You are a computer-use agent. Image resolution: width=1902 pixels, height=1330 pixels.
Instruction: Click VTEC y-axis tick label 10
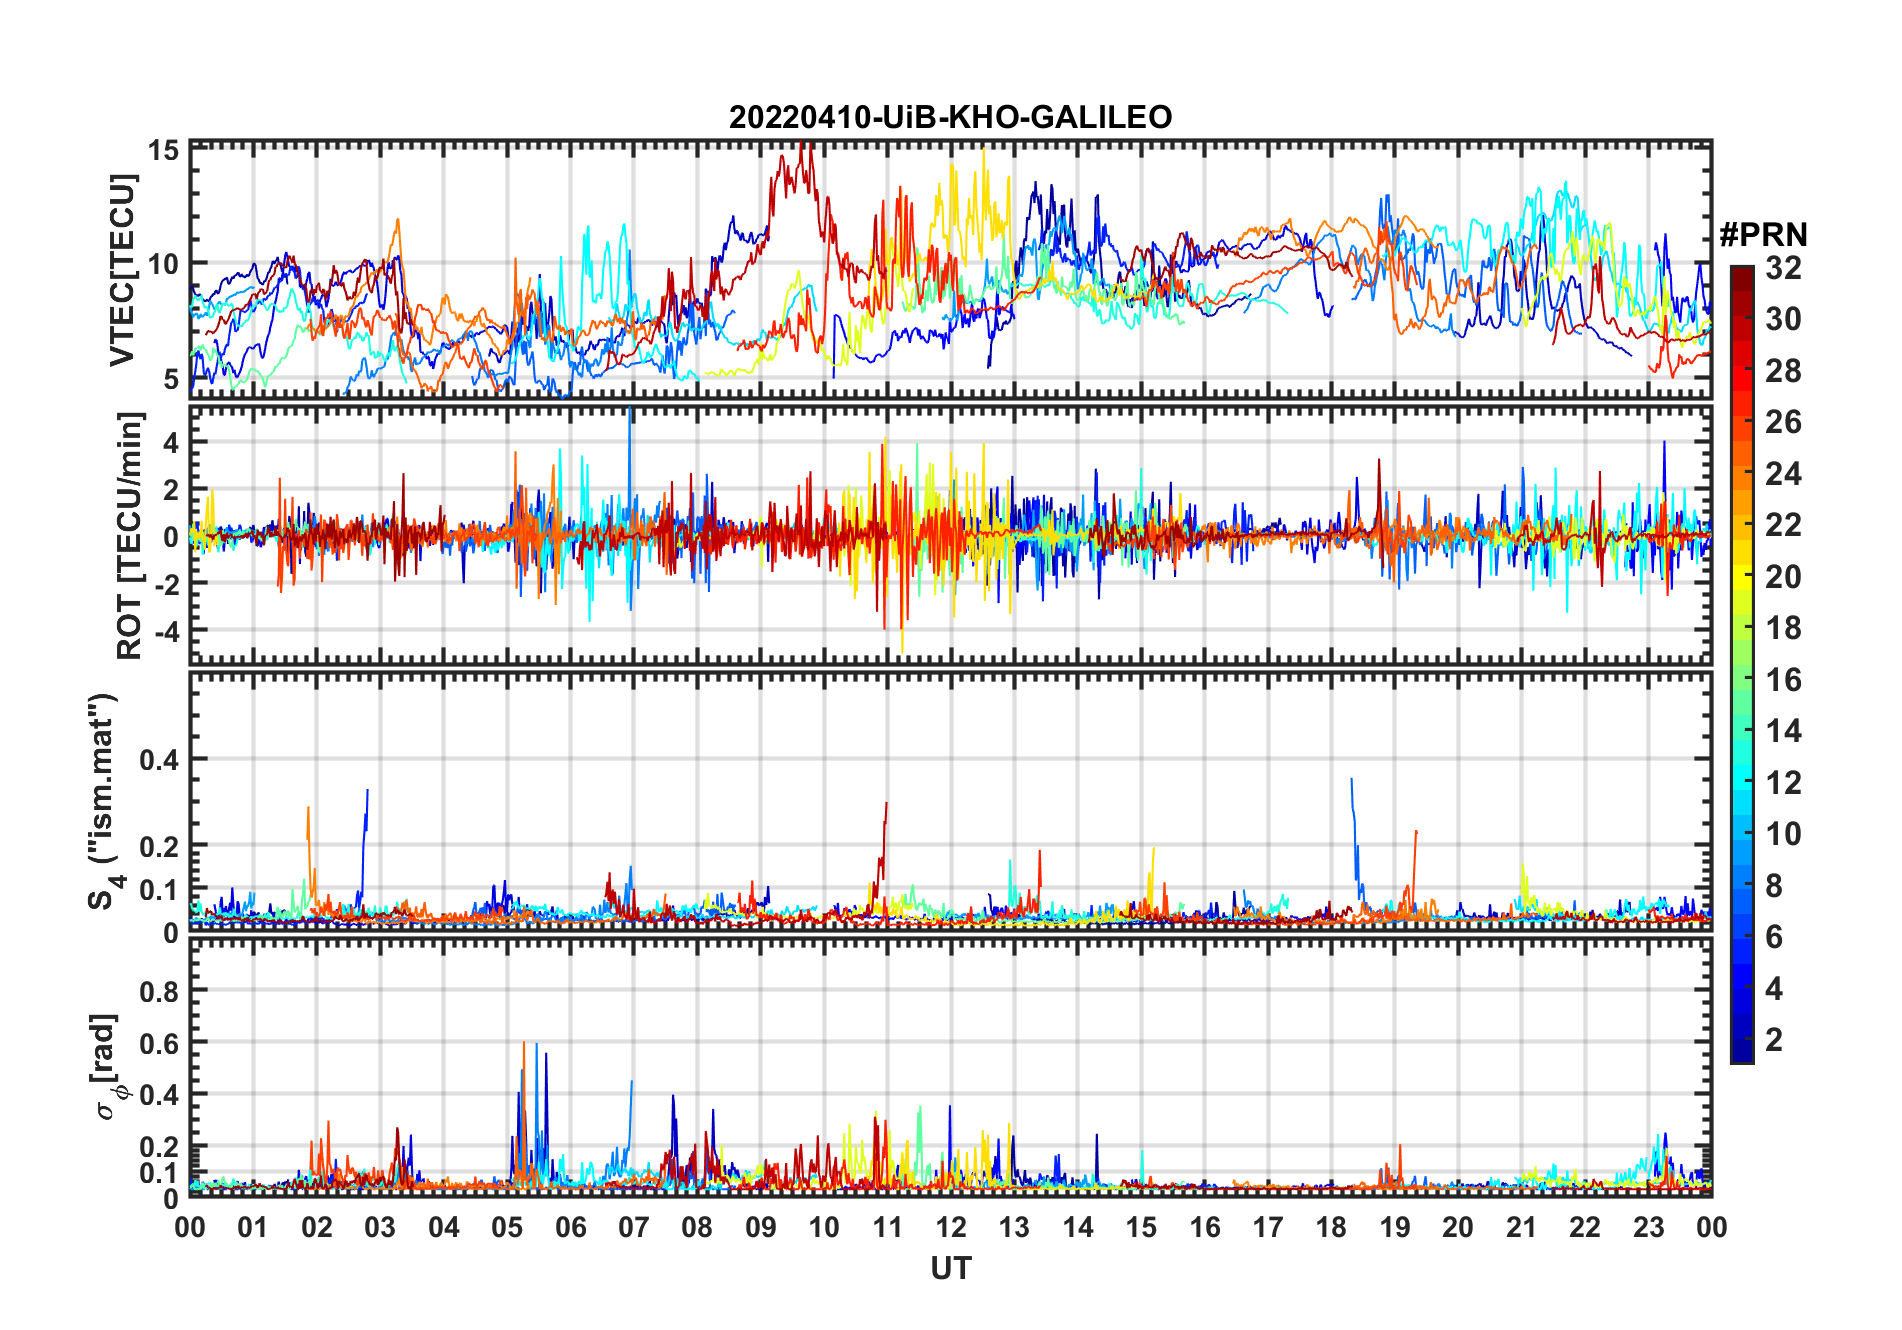tap(164, 264)
